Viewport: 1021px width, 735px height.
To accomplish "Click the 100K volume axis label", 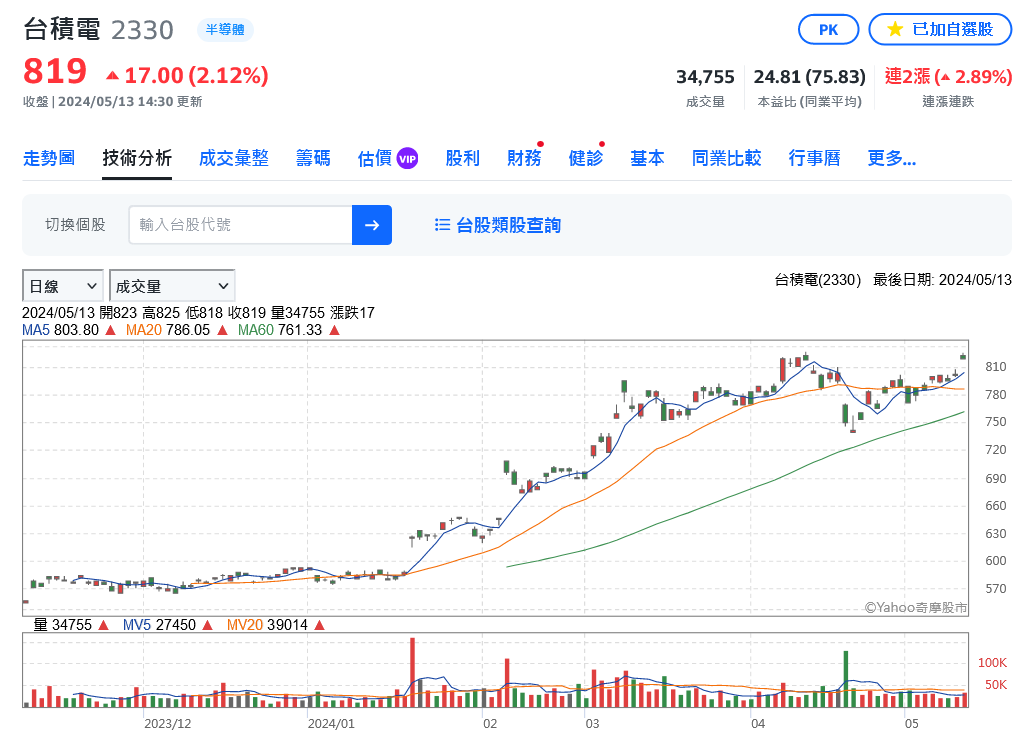I will pyautogui.click(x=992, y=663).
